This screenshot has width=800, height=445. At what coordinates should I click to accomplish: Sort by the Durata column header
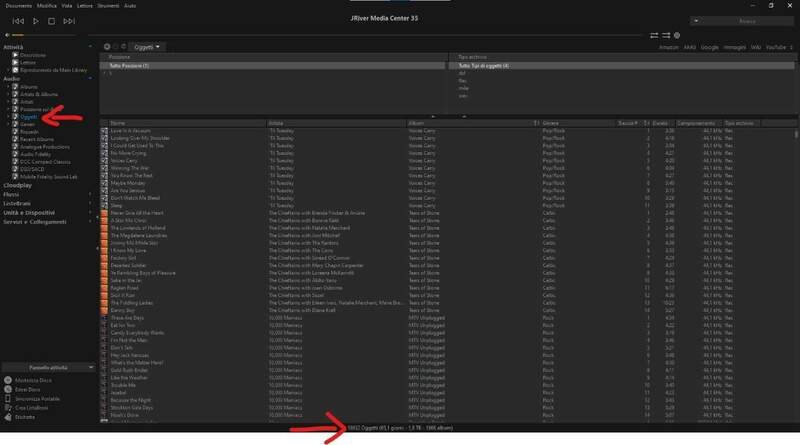click(663, 123)
